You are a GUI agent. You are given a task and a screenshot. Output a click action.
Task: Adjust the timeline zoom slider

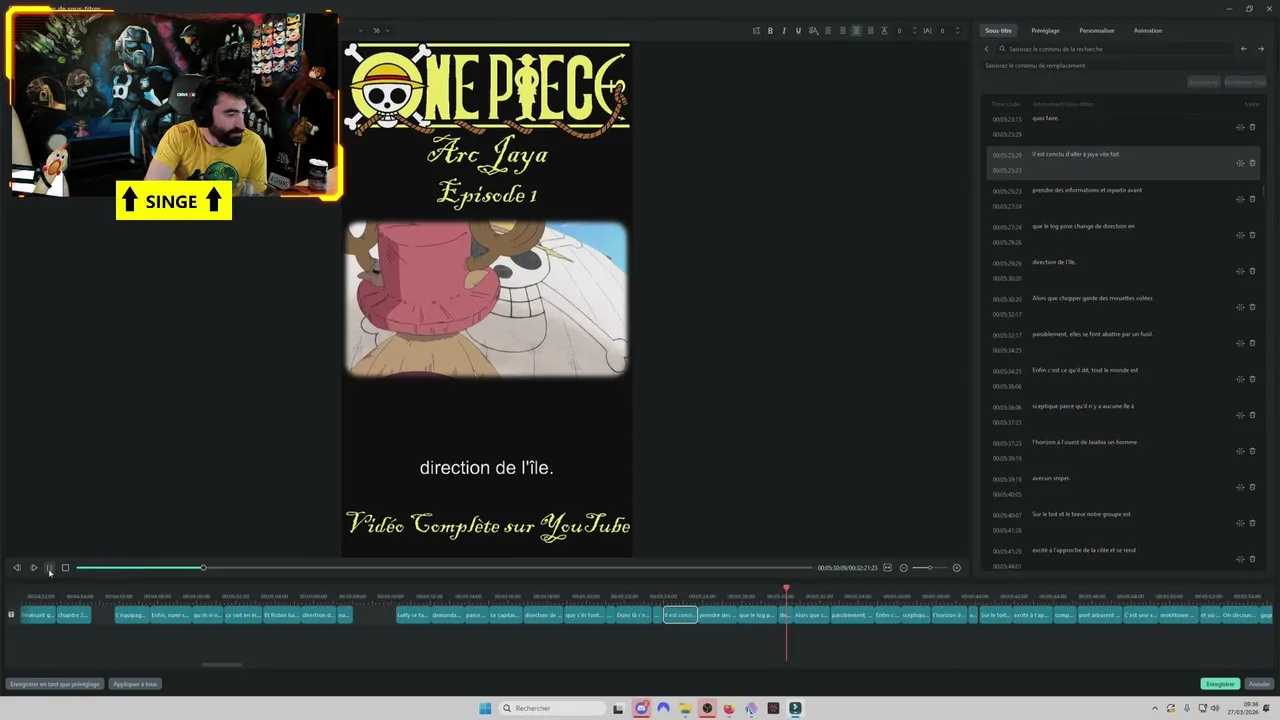929,568
